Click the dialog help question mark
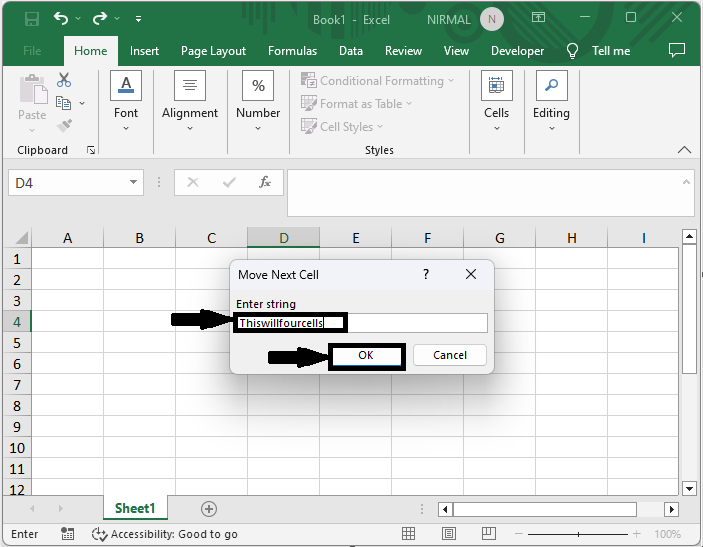 point(426,274)
